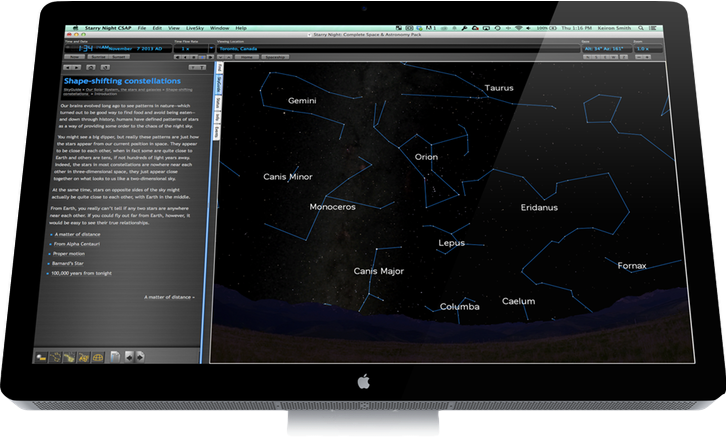This screenshot has width=726, height=447.
Task: Open the Window menu
Action: (219, 28)
